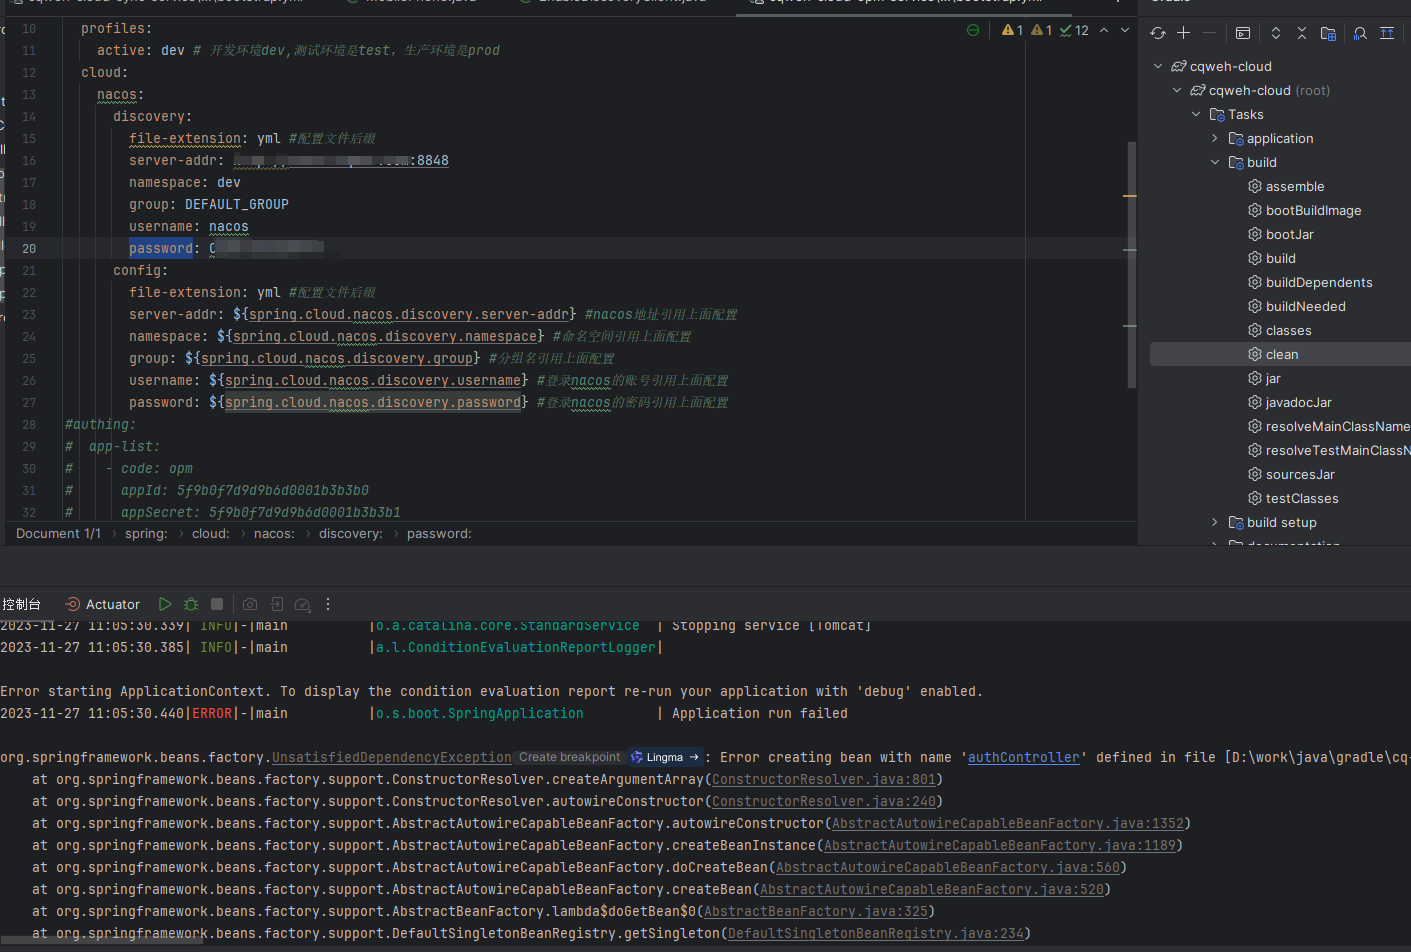Stop the running process
The height and width of the screenshot is (952, 1411).
point(217,604)
